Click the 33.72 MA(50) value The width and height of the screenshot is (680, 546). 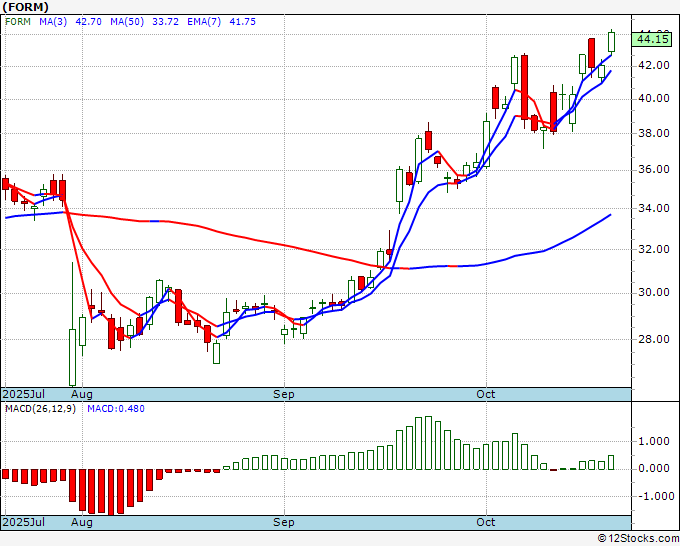pos(165,22)
